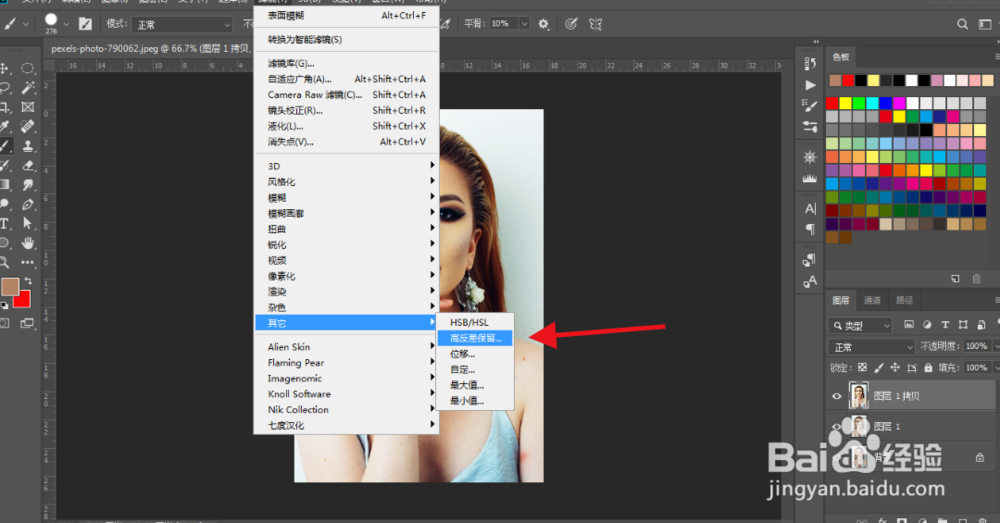
Task: Toggle adjustment layer filter icon
Action: [x=927, y=325]
